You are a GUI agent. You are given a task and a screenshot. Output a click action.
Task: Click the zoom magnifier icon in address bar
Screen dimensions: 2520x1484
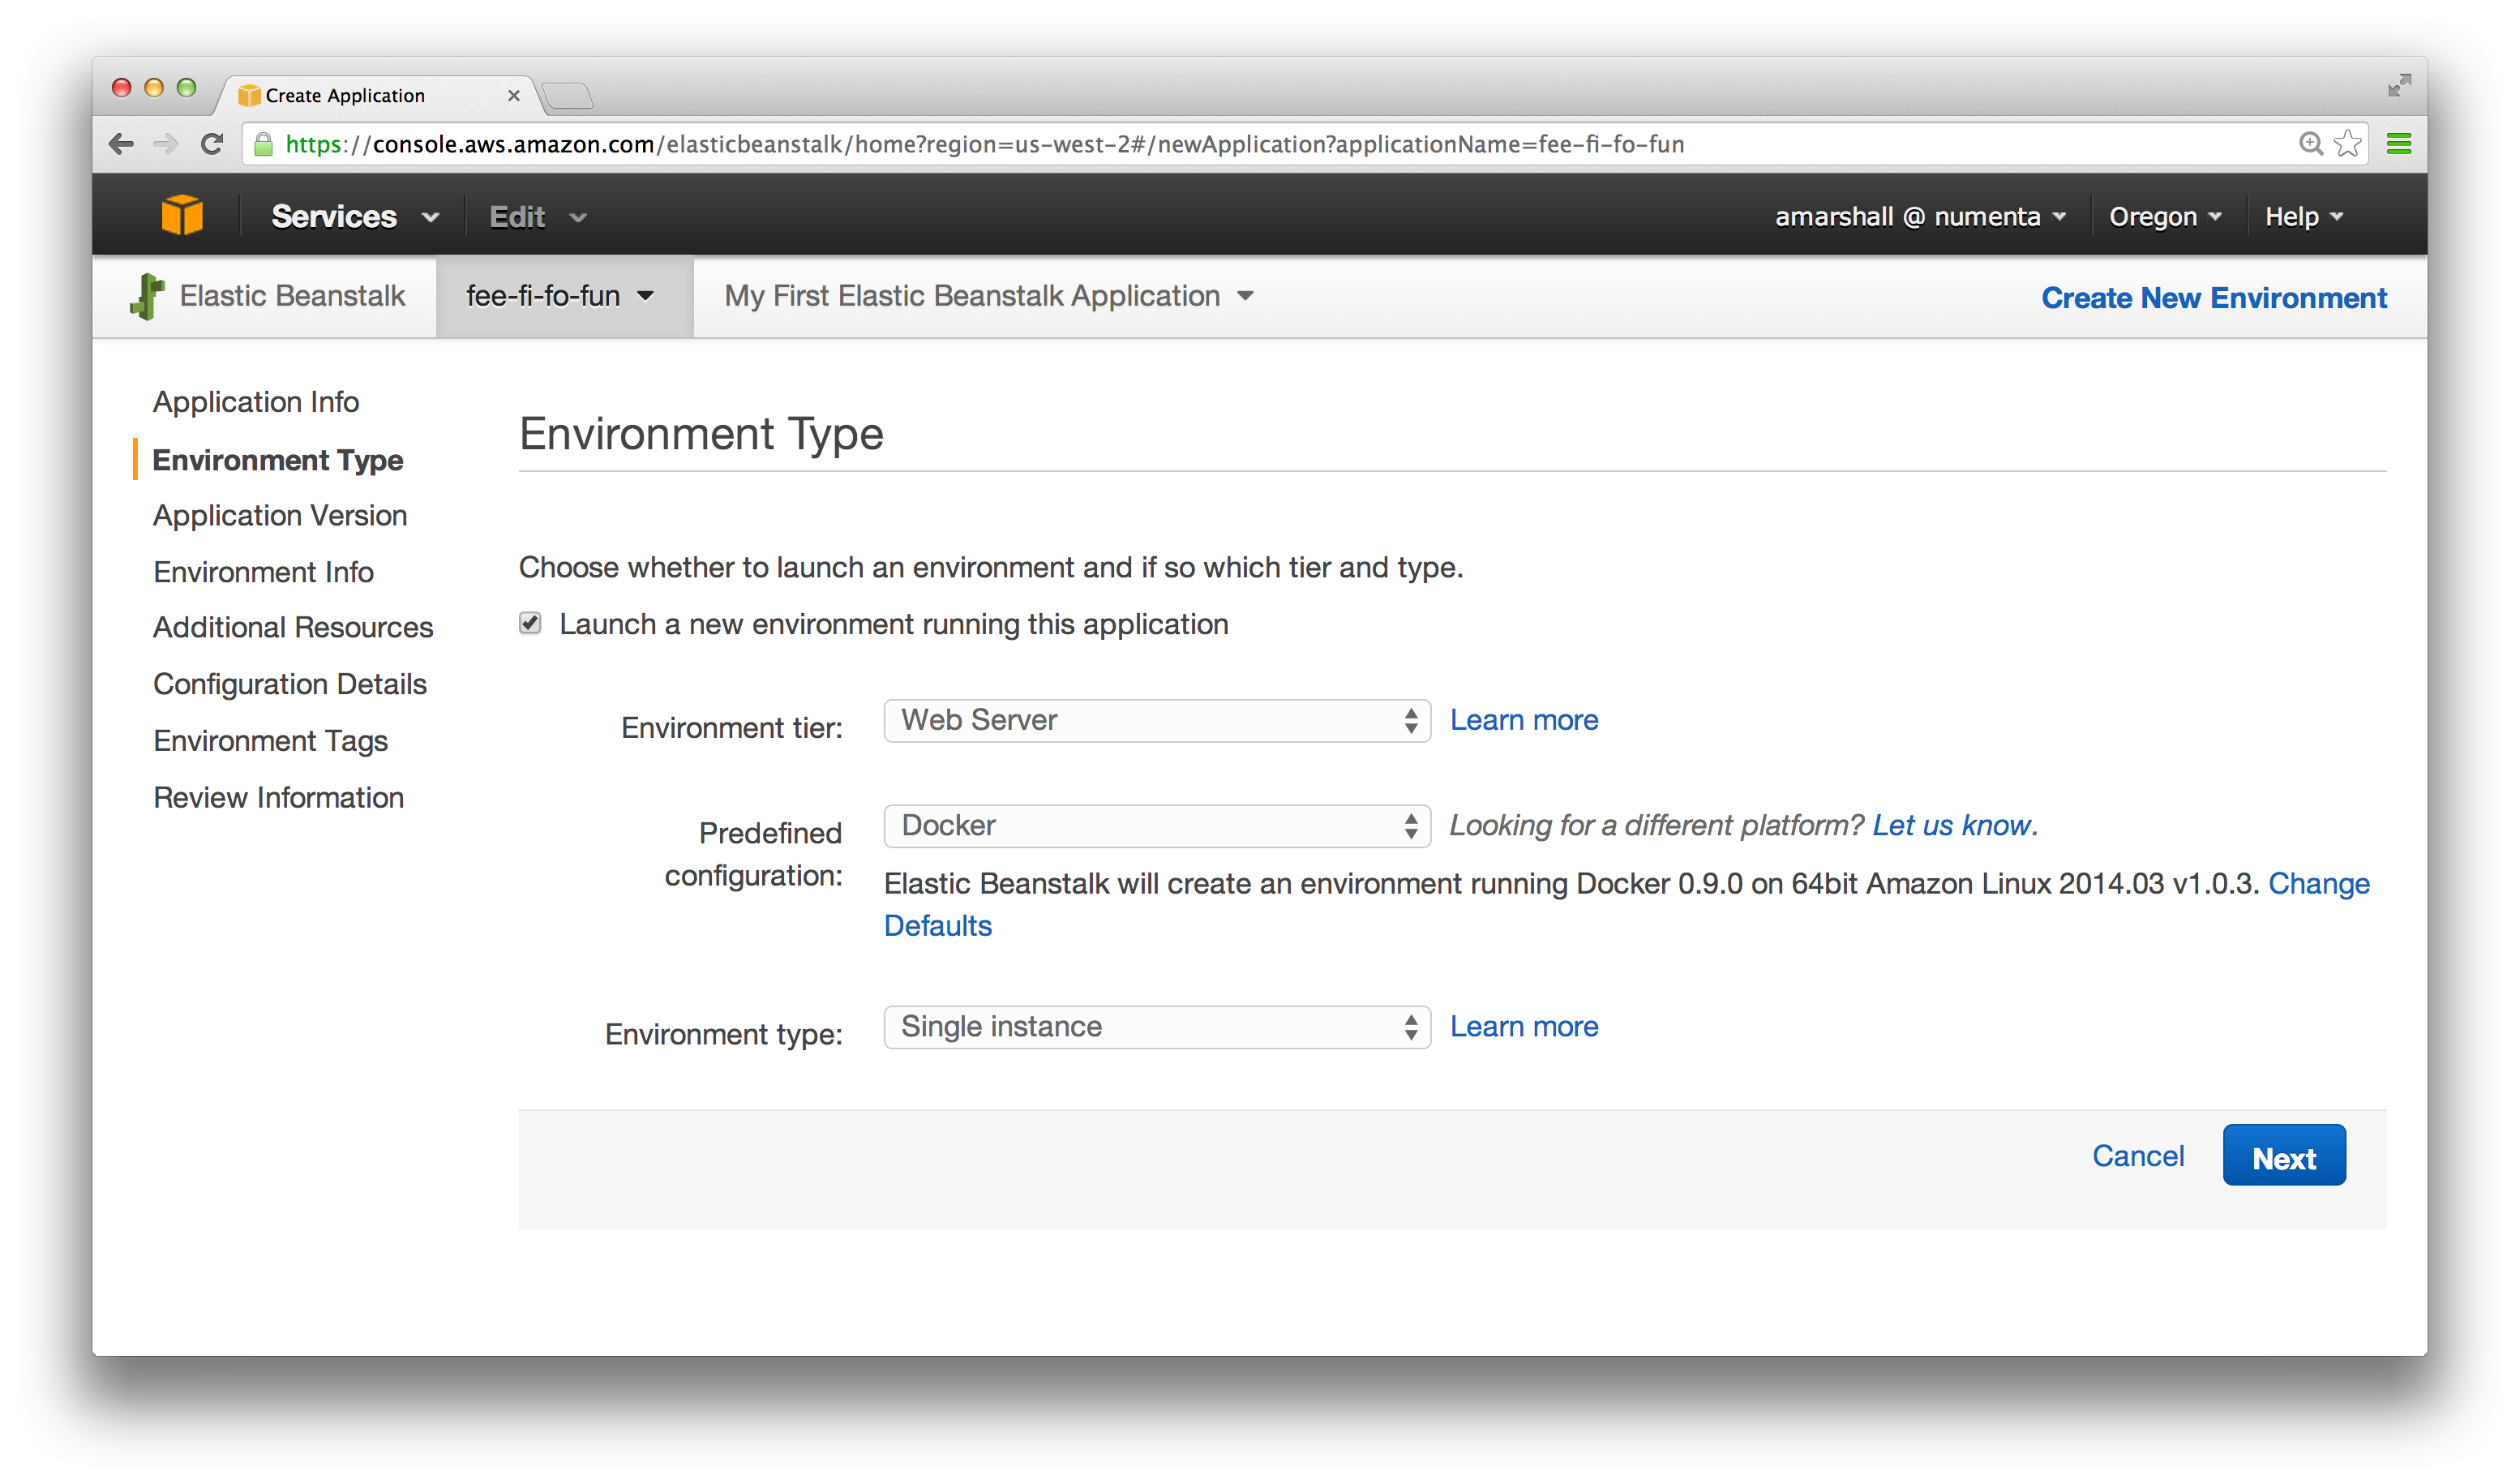click(2310, 144)
